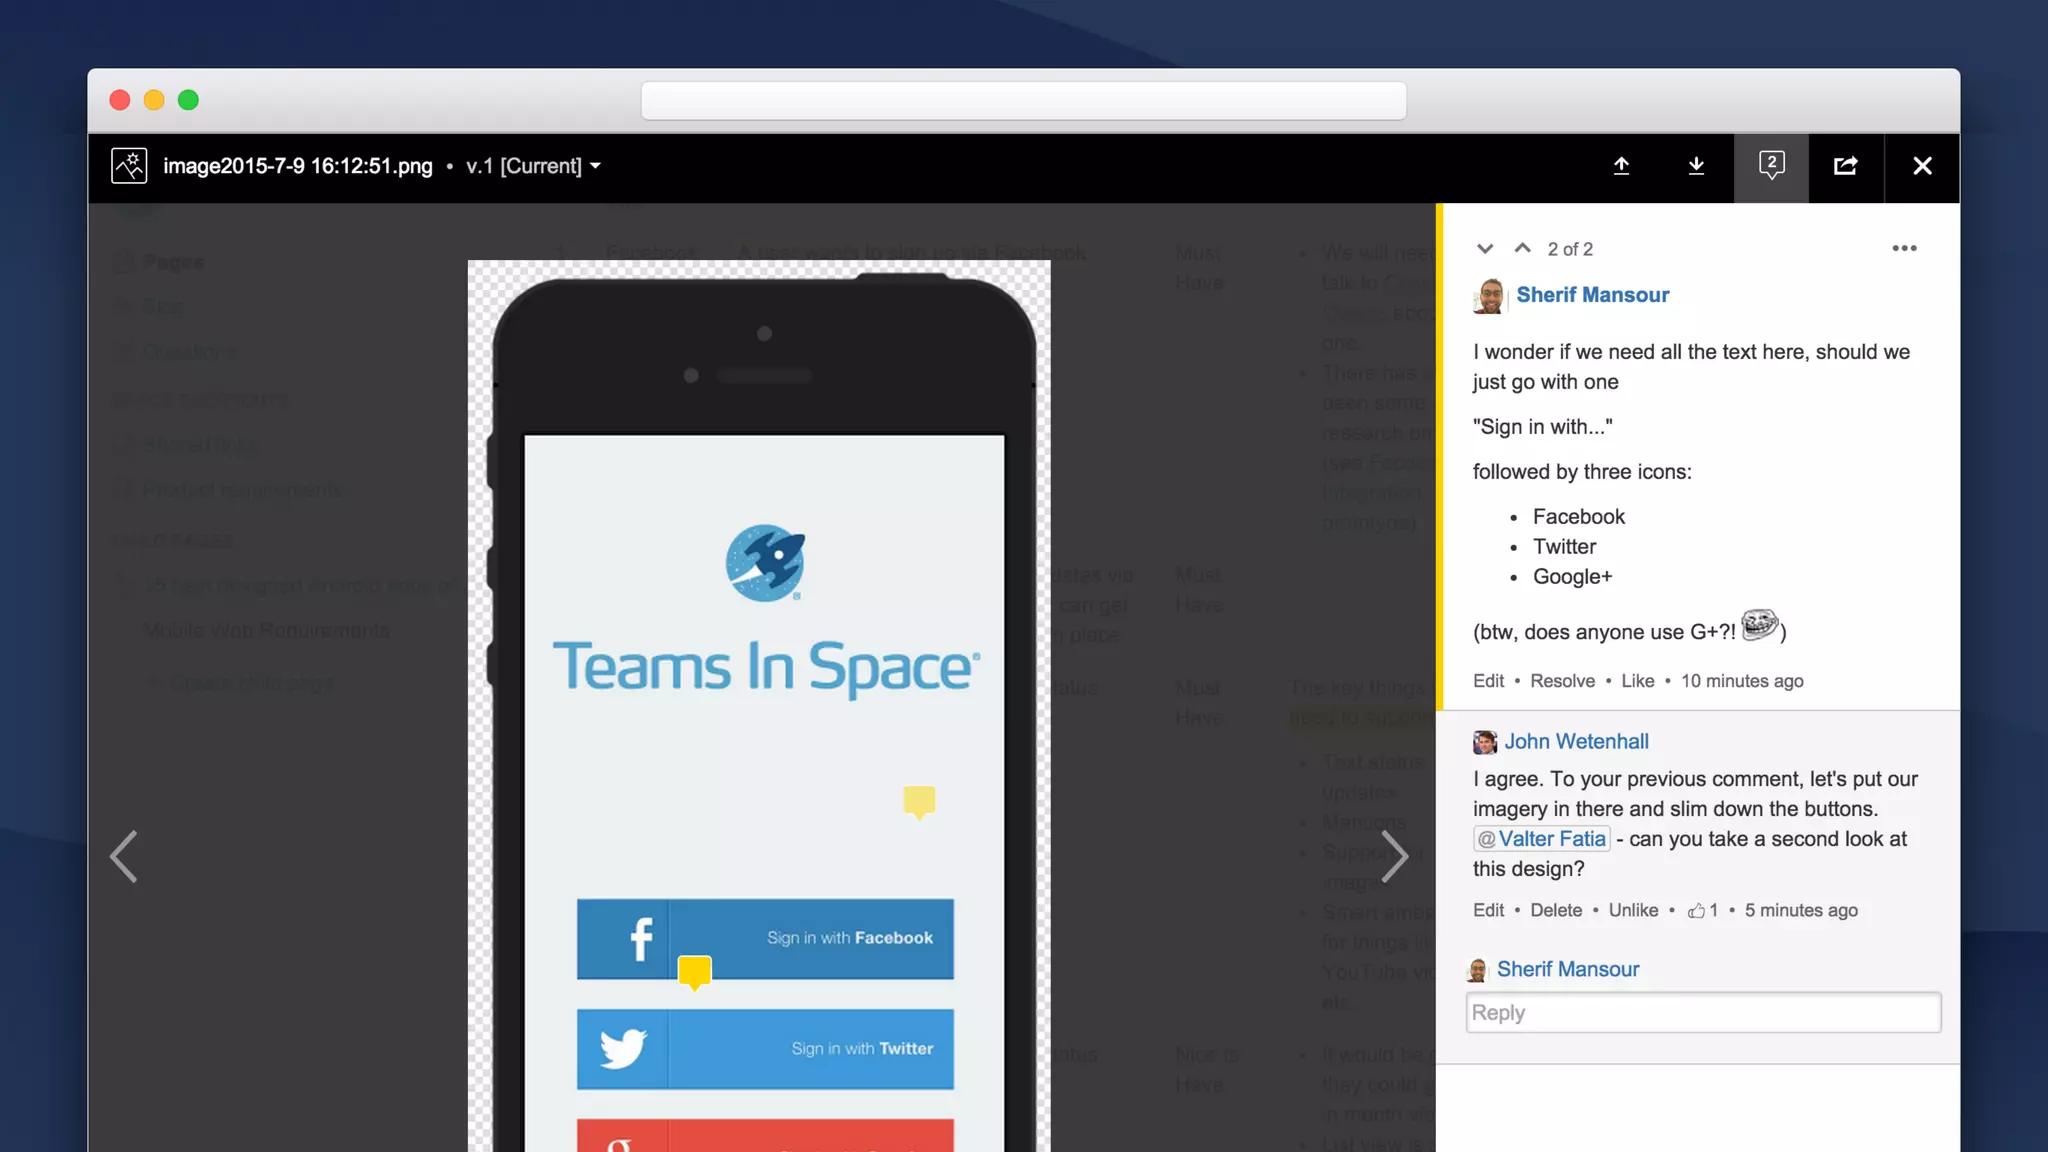This screenshot has width=2048, height=1152.
Task: Resolve Sherif Mansour's comment
Action: (x=1562, y=681)
